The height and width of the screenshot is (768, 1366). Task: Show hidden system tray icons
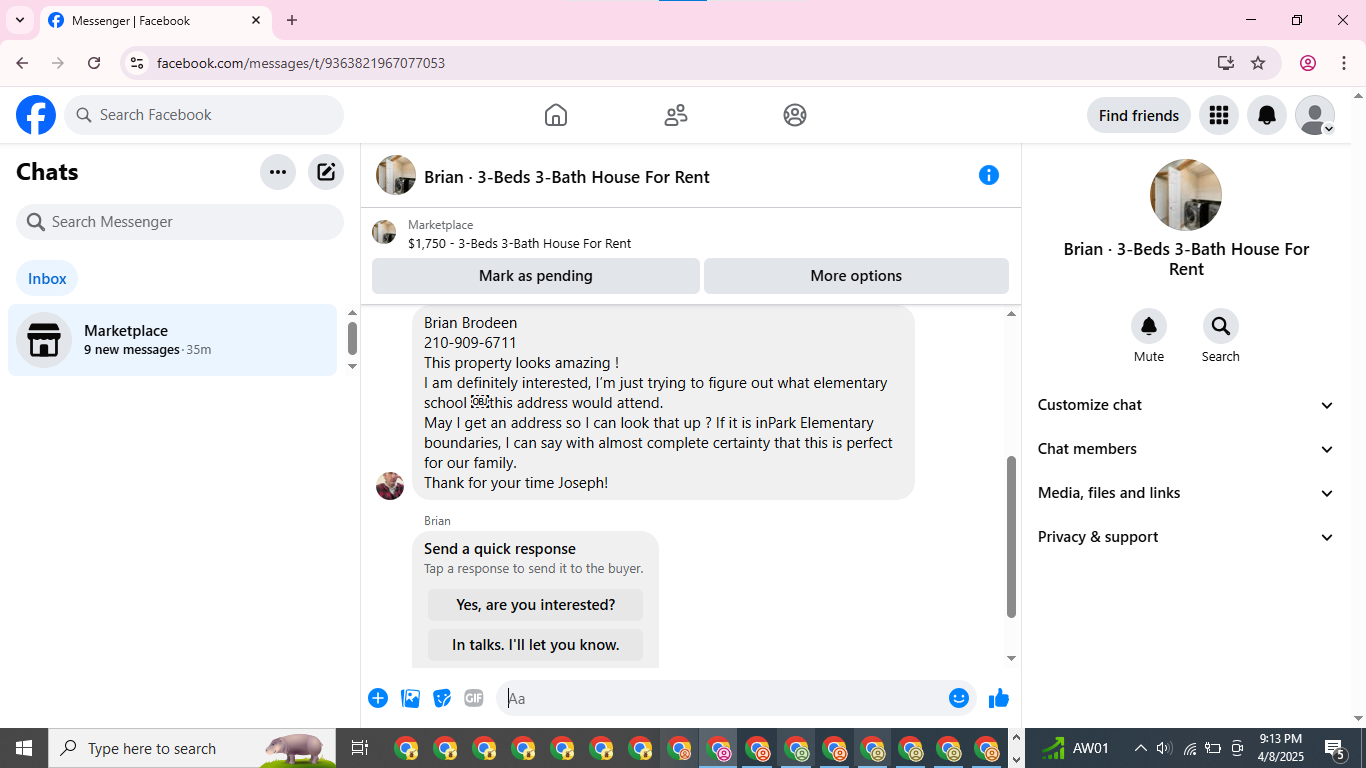[x=1140, y=748]
